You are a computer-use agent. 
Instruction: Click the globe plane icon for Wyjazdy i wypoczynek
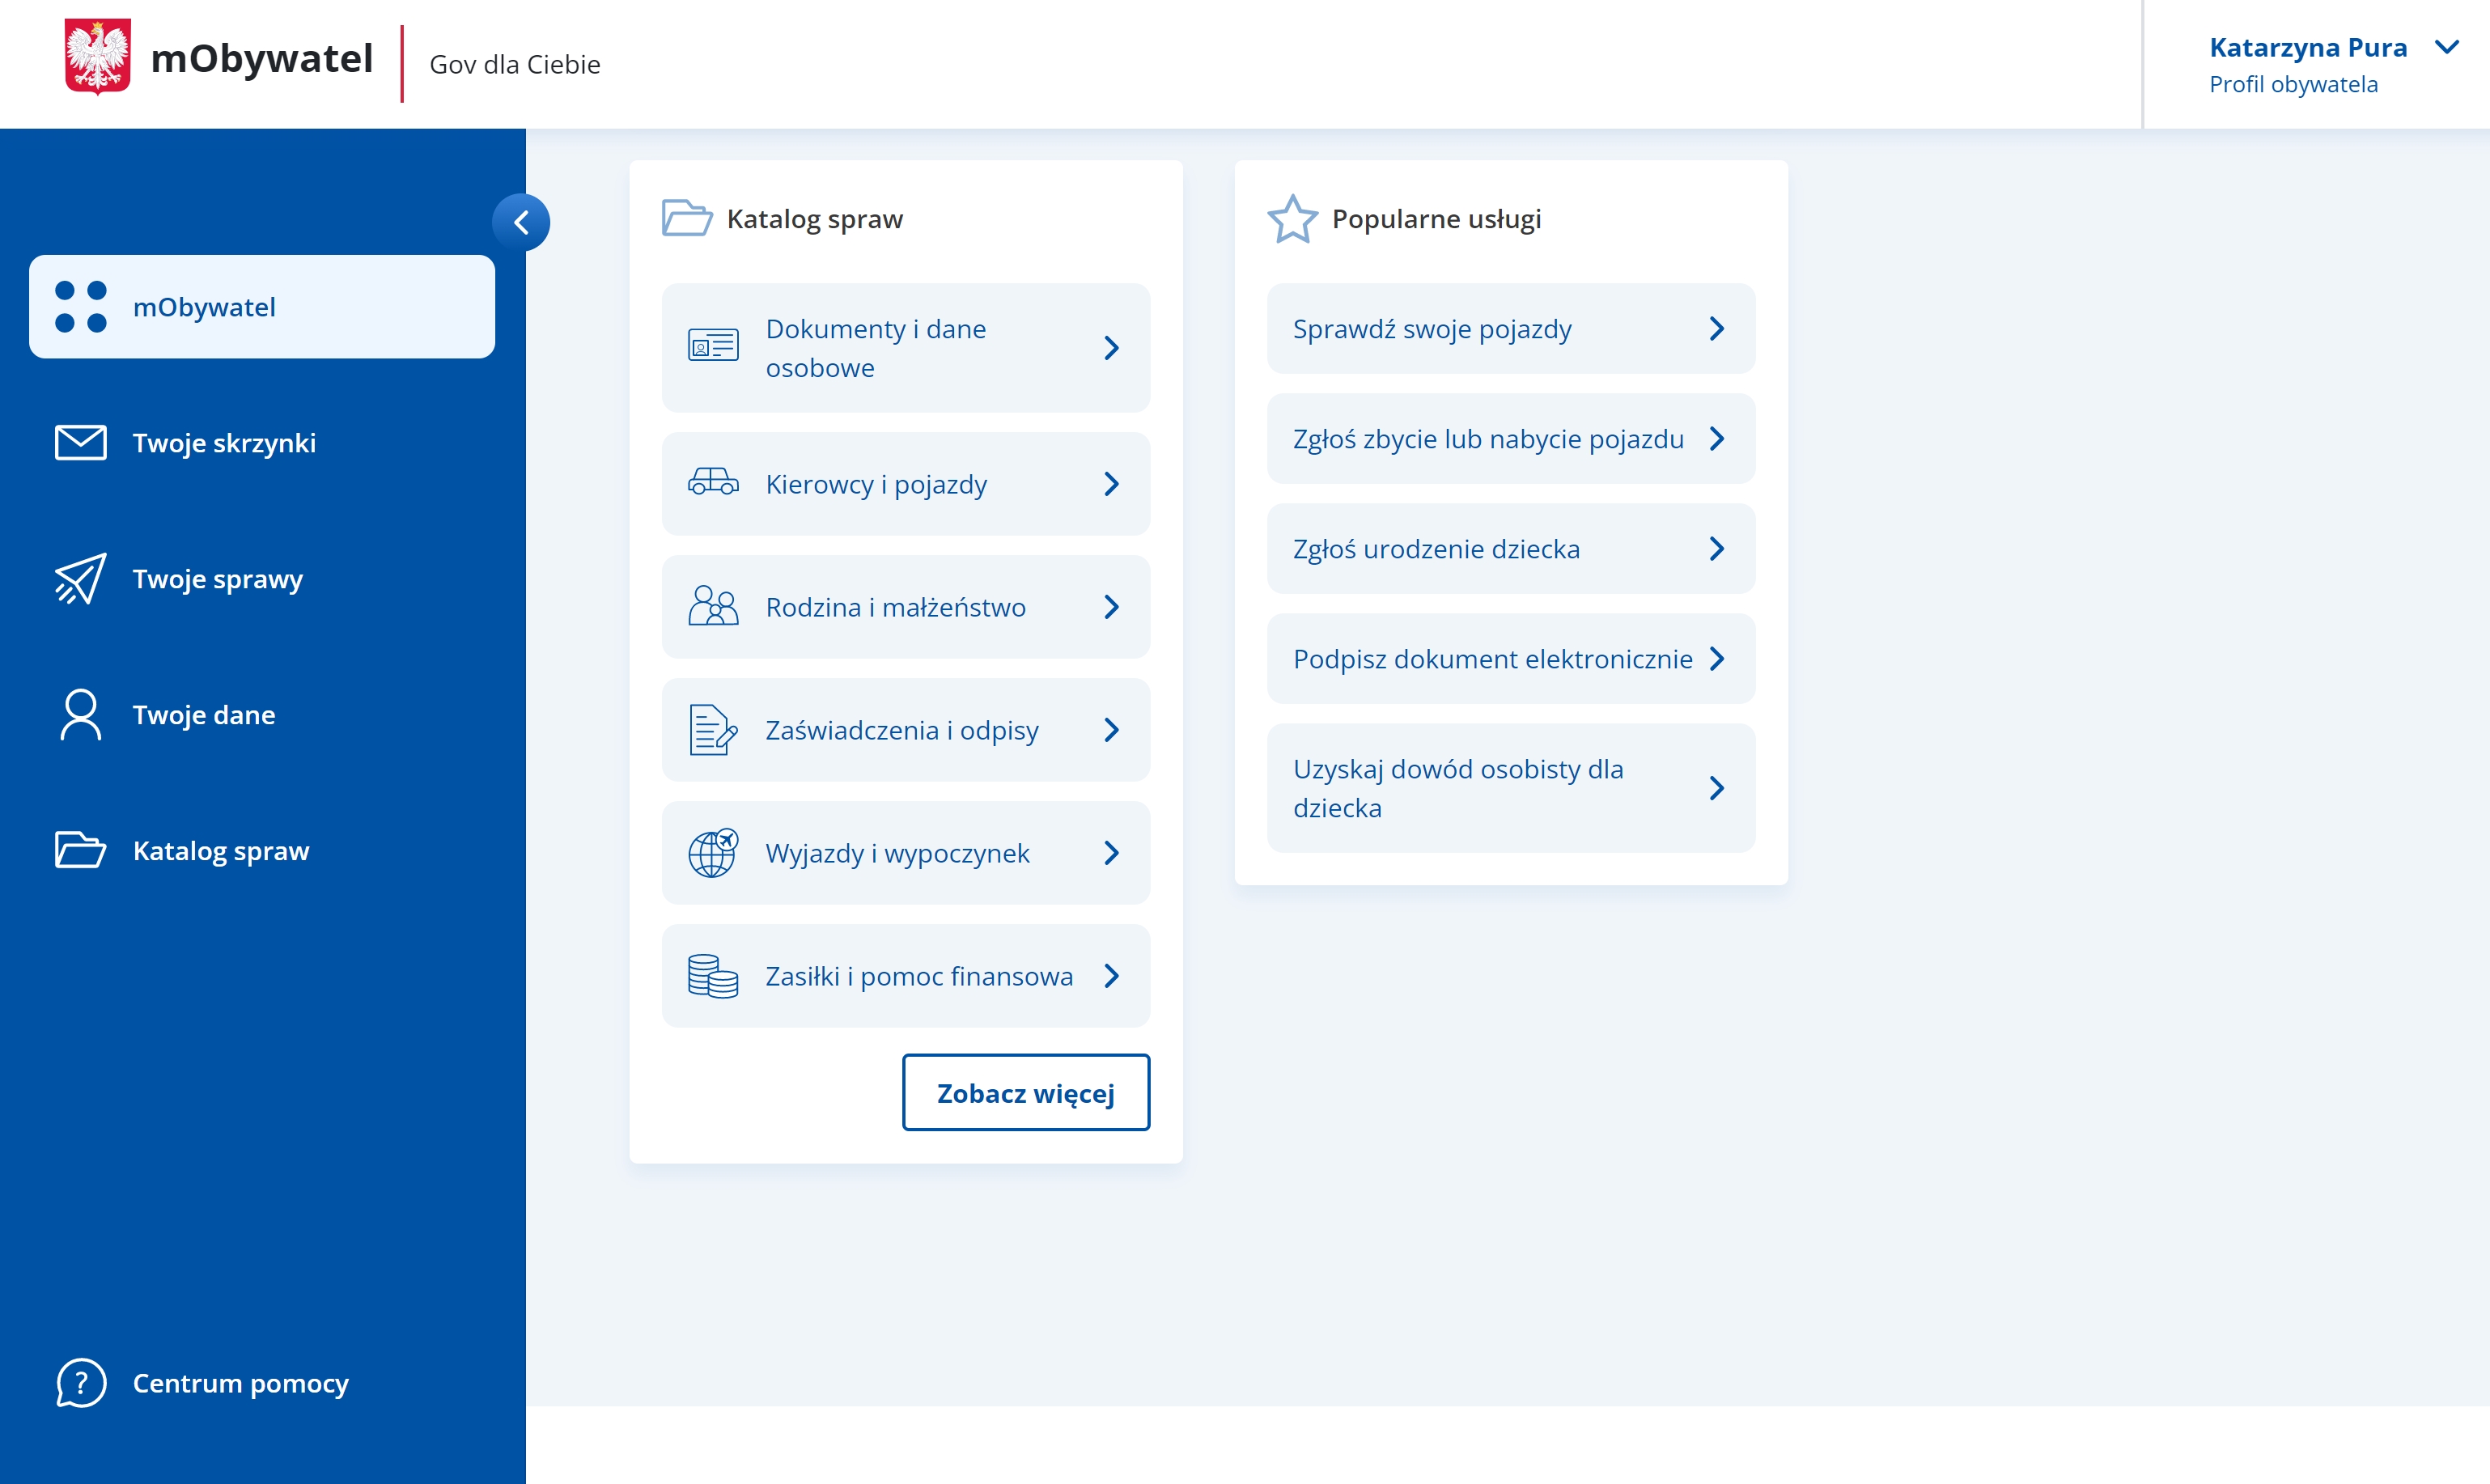pos(713,852)
